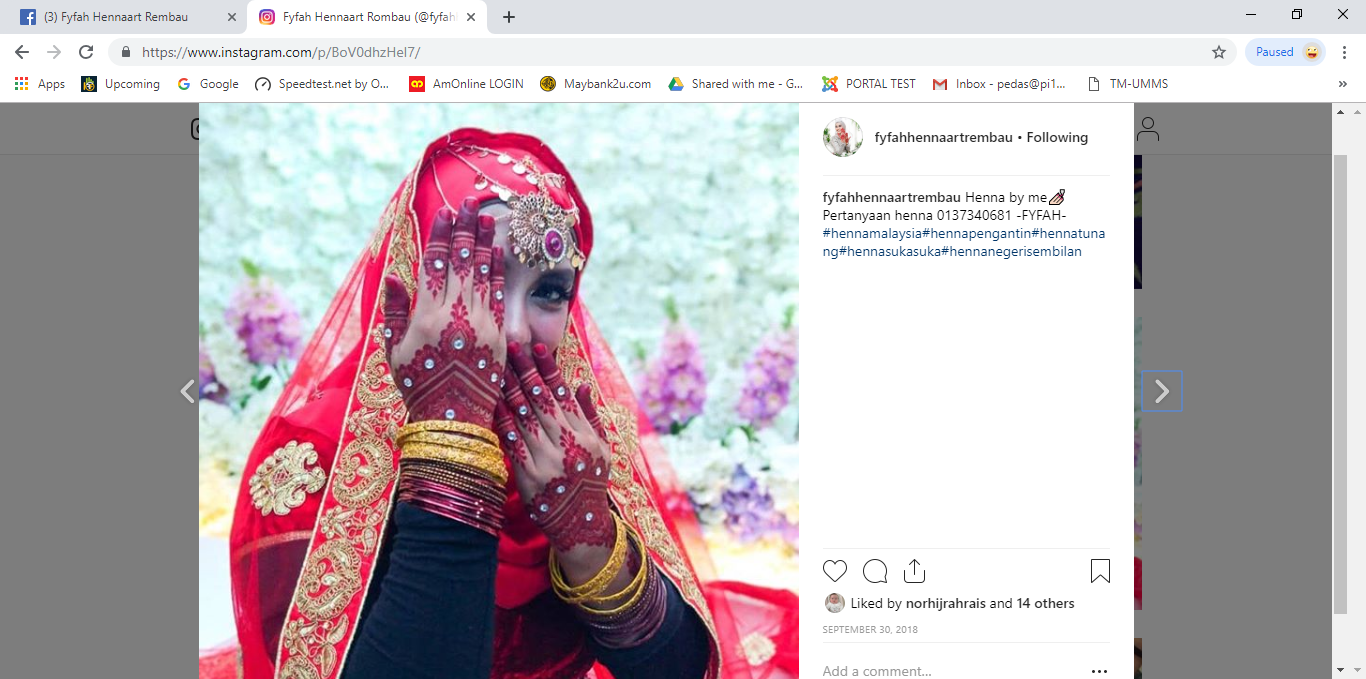Open the Instagram profile icon in header
The image size is (1366, 679).
pyautogui.click(x=1148, y=129)
